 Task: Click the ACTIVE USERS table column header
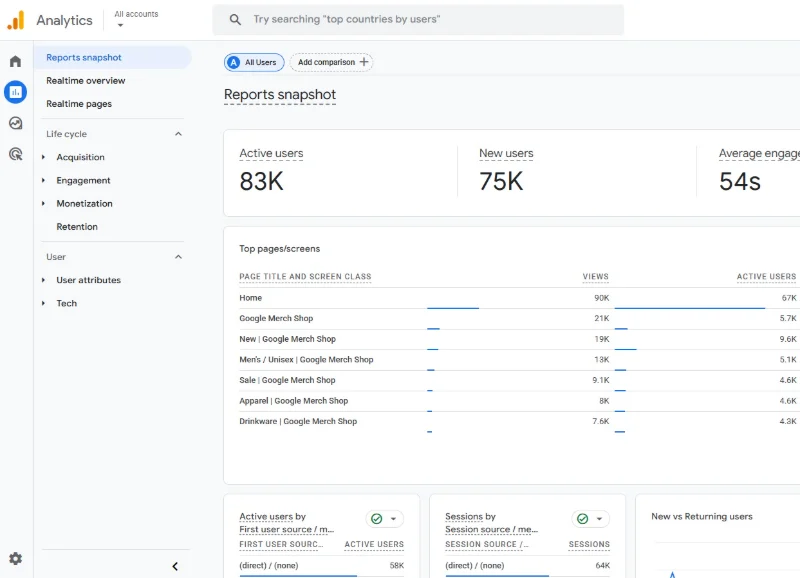[x=766, y=277]
